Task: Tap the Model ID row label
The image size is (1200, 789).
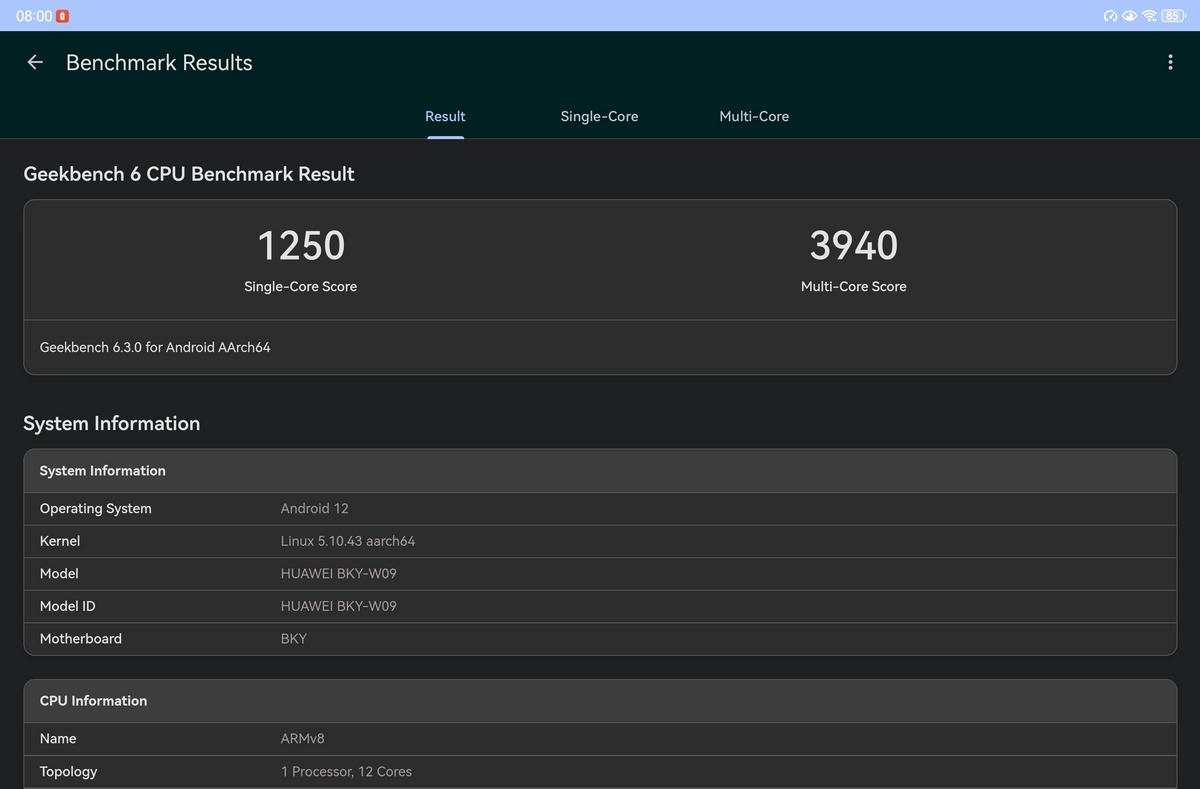Action: click(x=68, y=606)
